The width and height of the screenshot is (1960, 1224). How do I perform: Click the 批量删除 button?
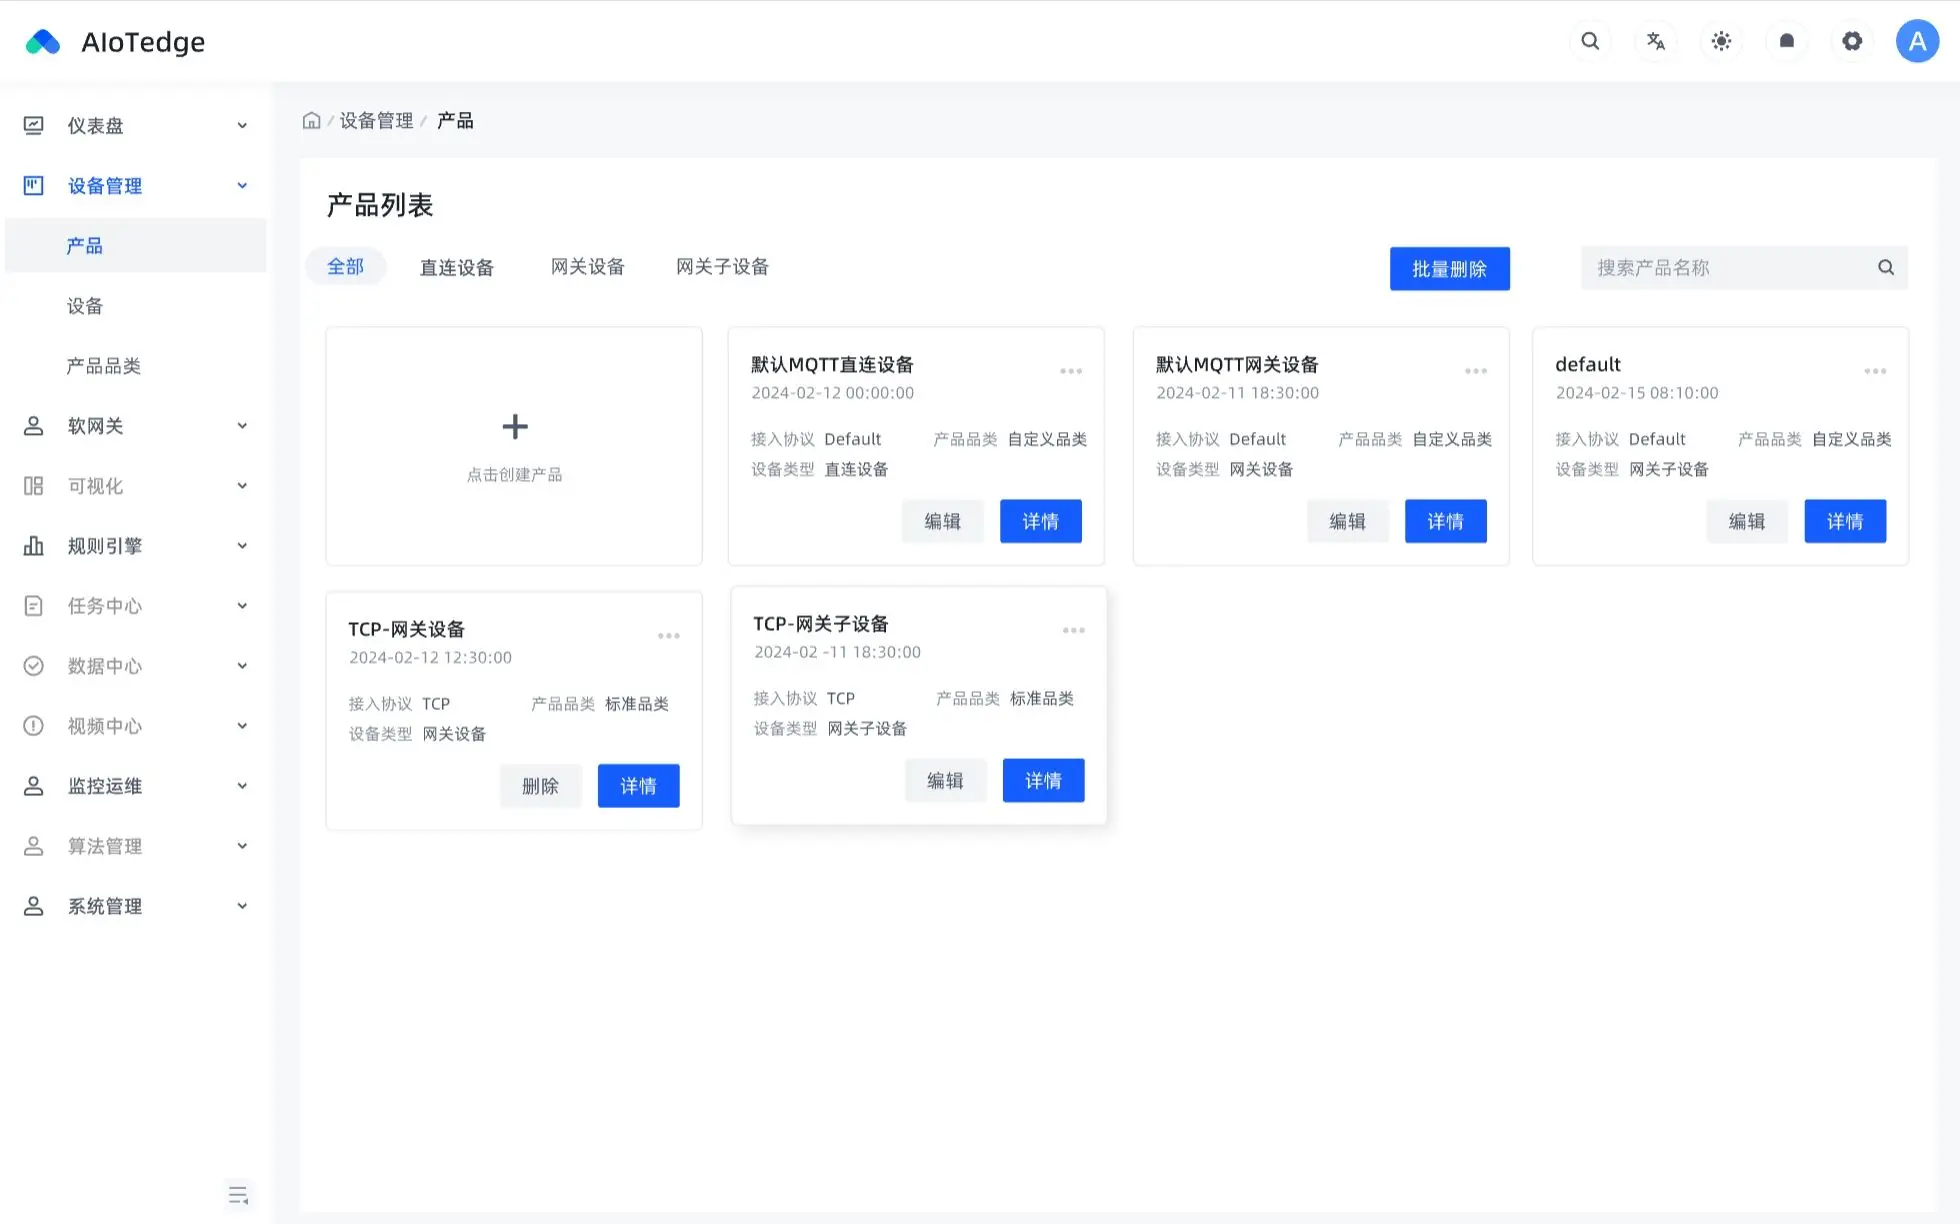coord(1449,269)
